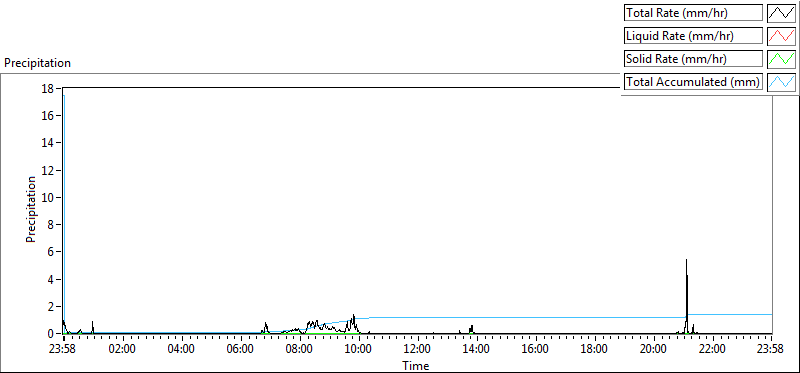Viewport: 800px width, 373px height.
Task: Click the Liquid Rate red line icon
Action: click(x=781, y=36)
